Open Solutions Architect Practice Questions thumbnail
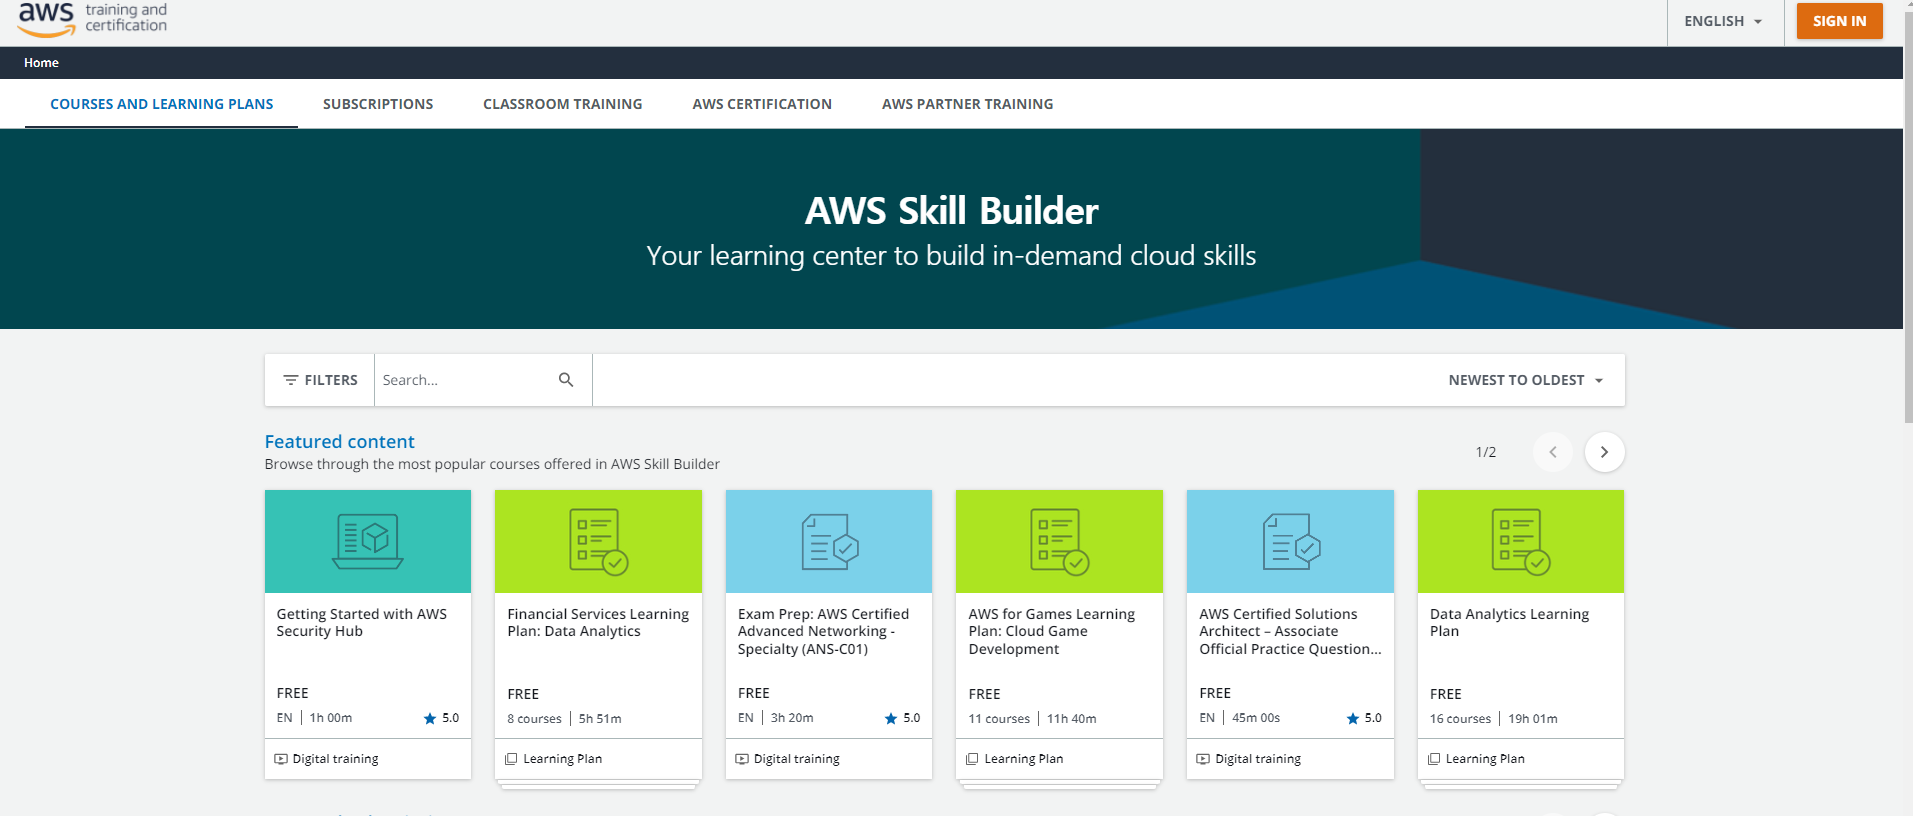 [x=1290, y=541]
